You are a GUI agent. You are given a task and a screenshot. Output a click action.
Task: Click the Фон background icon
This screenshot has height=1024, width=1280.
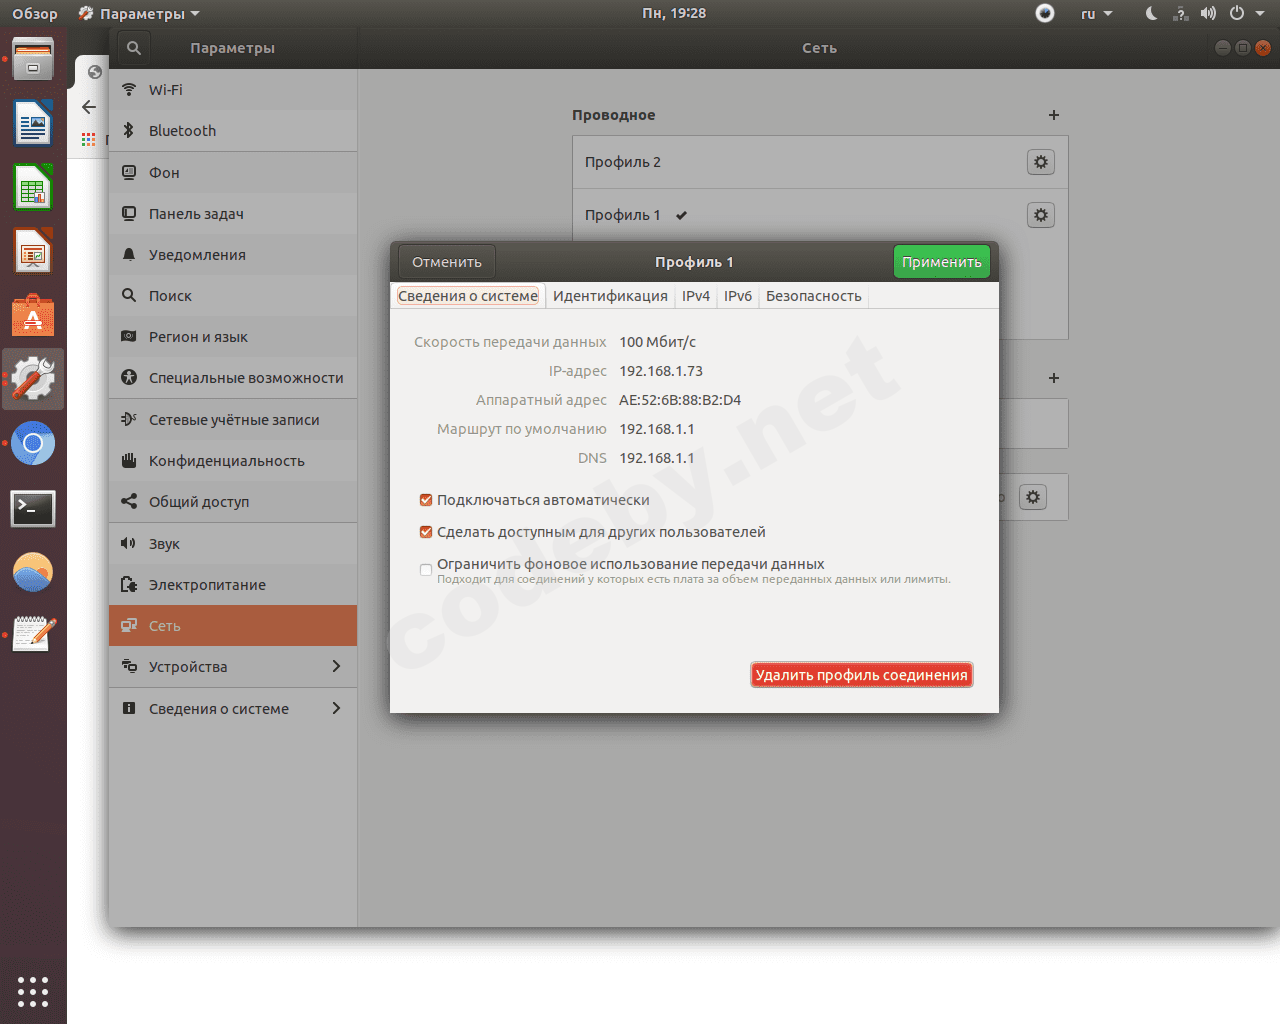click(129, 173)
